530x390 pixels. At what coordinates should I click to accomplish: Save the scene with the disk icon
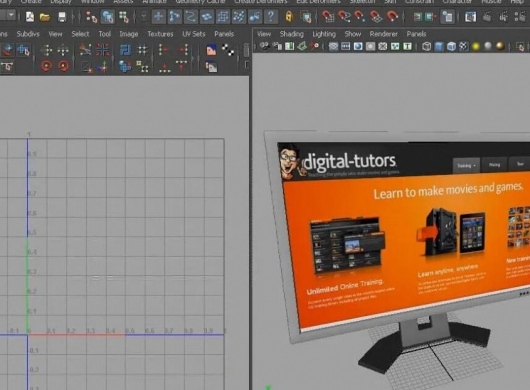[x=62, y=17]
